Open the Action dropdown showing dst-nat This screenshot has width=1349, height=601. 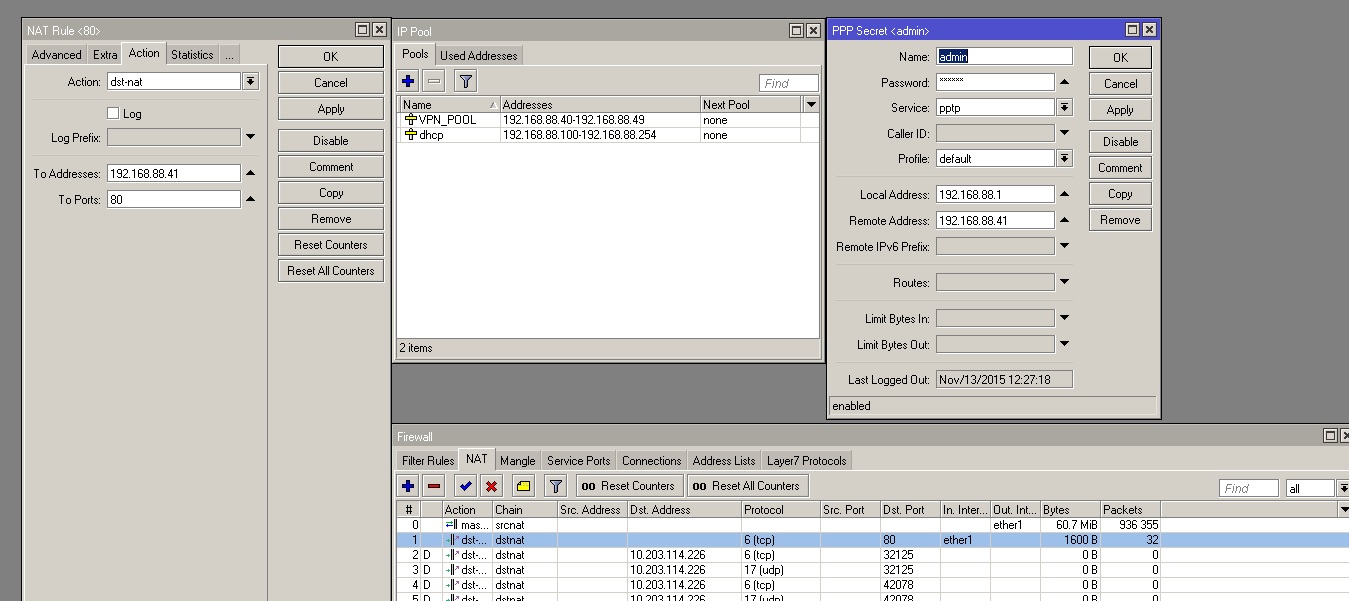click(x=250, y=82)
